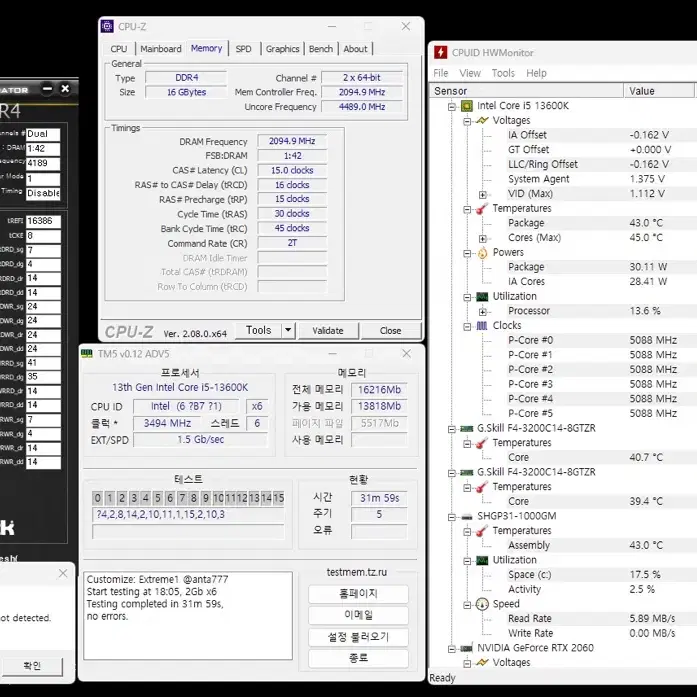Screen dimensions: 697x697
Task: Click thermometer icon under first G.Skill module
Action: [482, 443]
